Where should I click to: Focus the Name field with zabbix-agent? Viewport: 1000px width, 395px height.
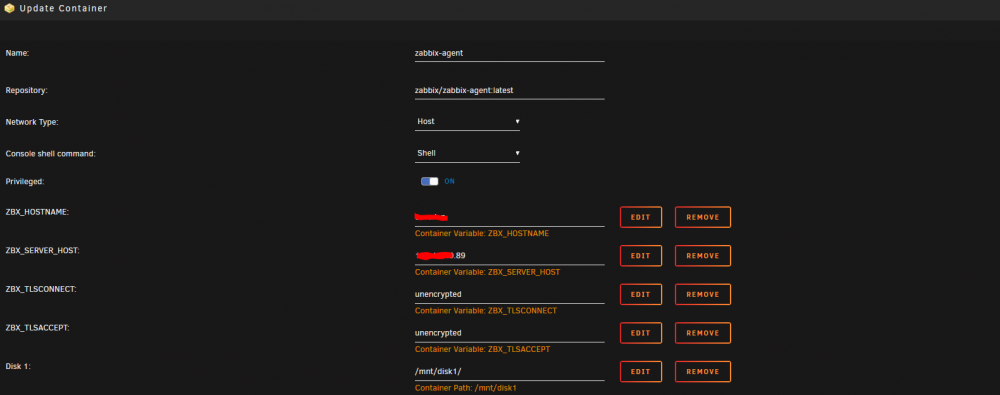pyautogui.click(x=509, y=54)
